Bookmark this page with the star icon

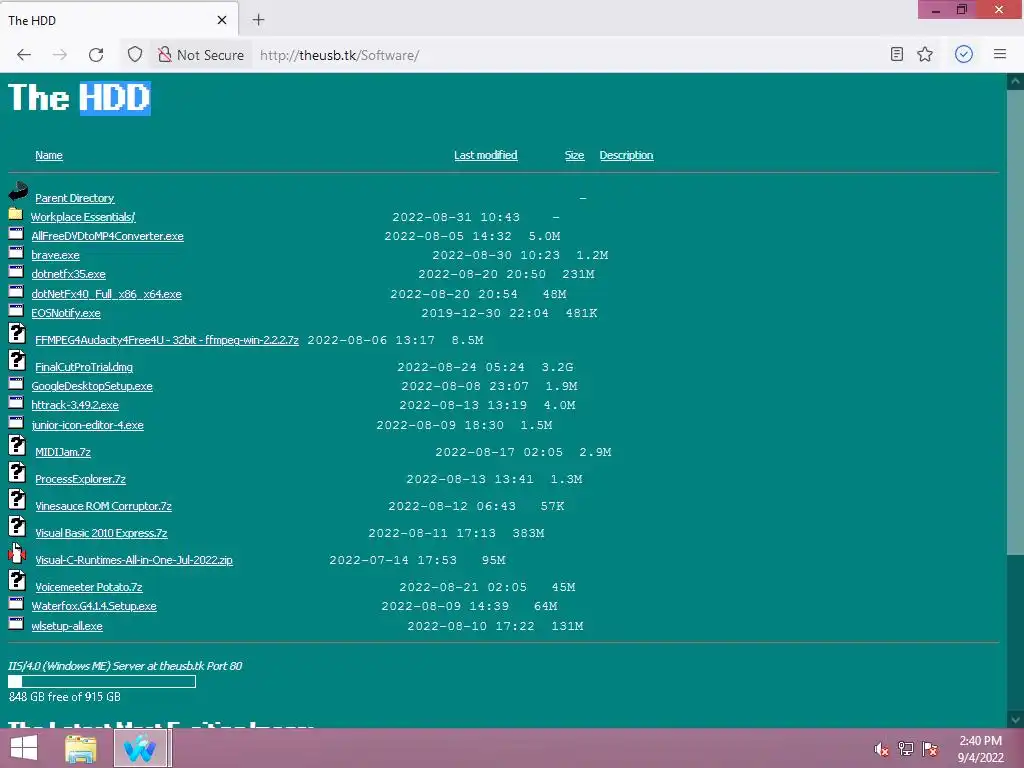[x=925, y=54]
